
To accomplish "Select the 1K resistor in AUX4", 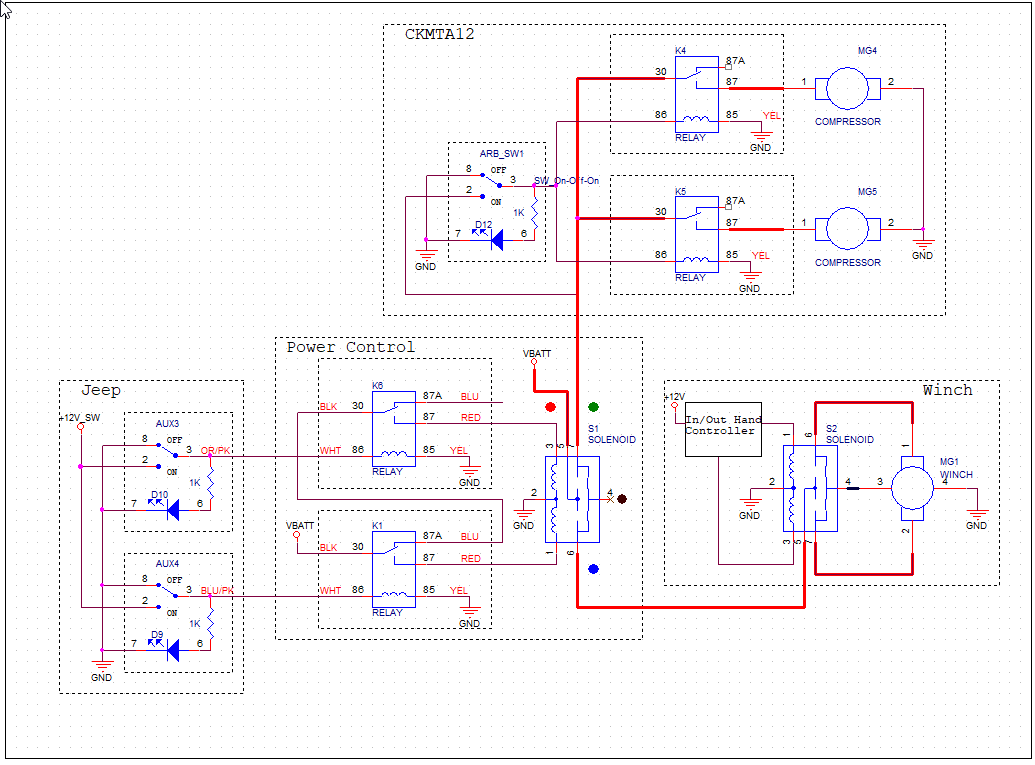I will click(x=211, y=624).
